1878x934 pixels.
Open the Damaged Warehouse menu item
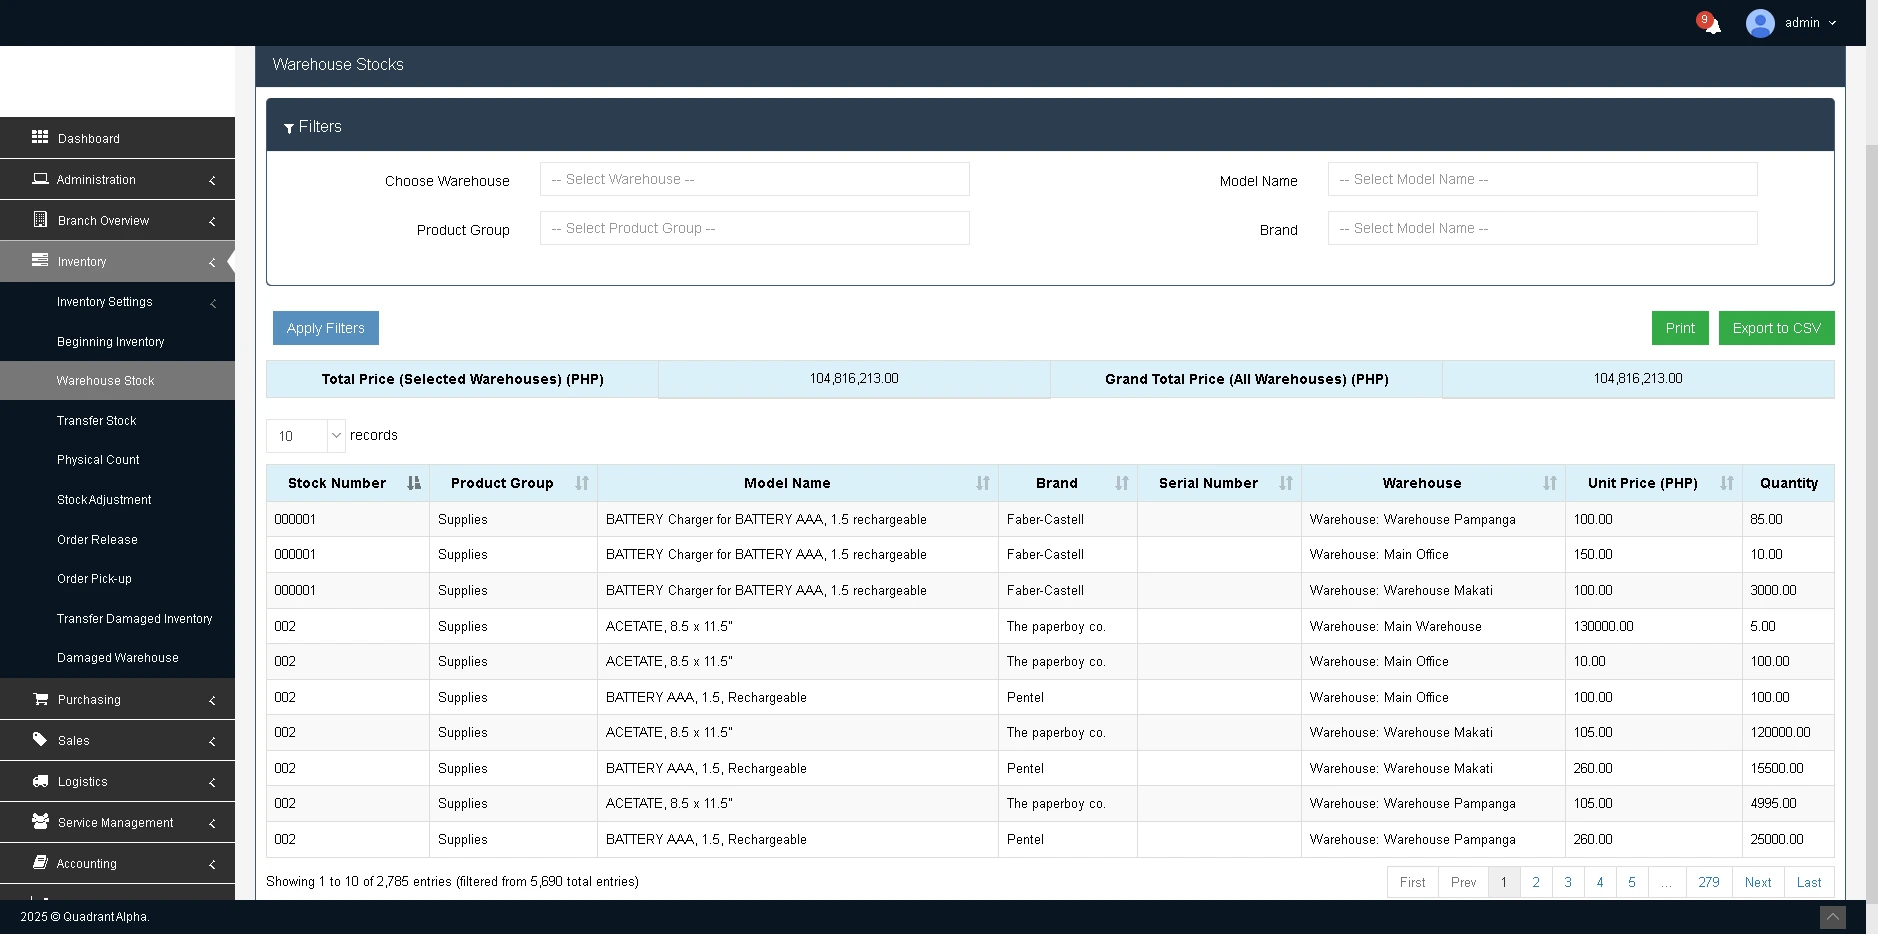(x=117, y=657)
